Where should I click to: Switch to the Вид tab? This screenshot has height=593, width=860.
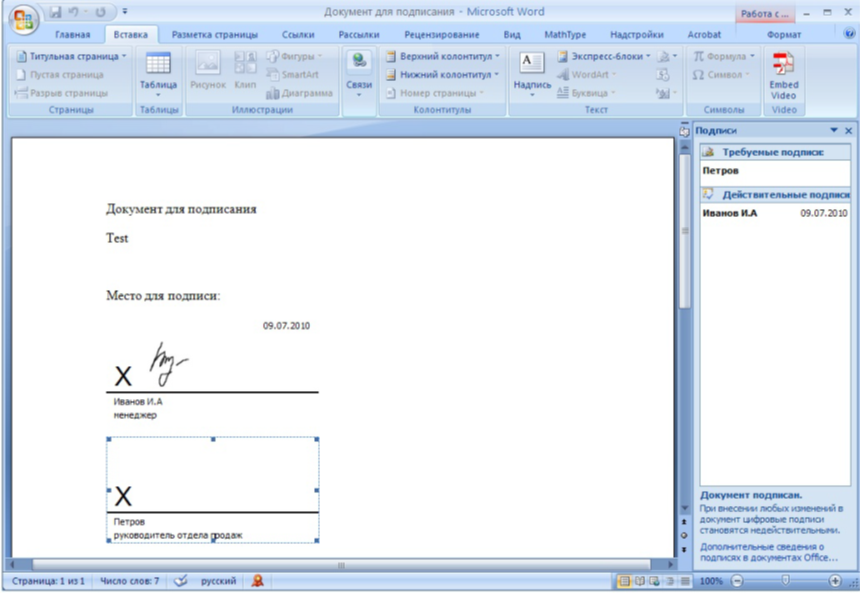point(512,35)
